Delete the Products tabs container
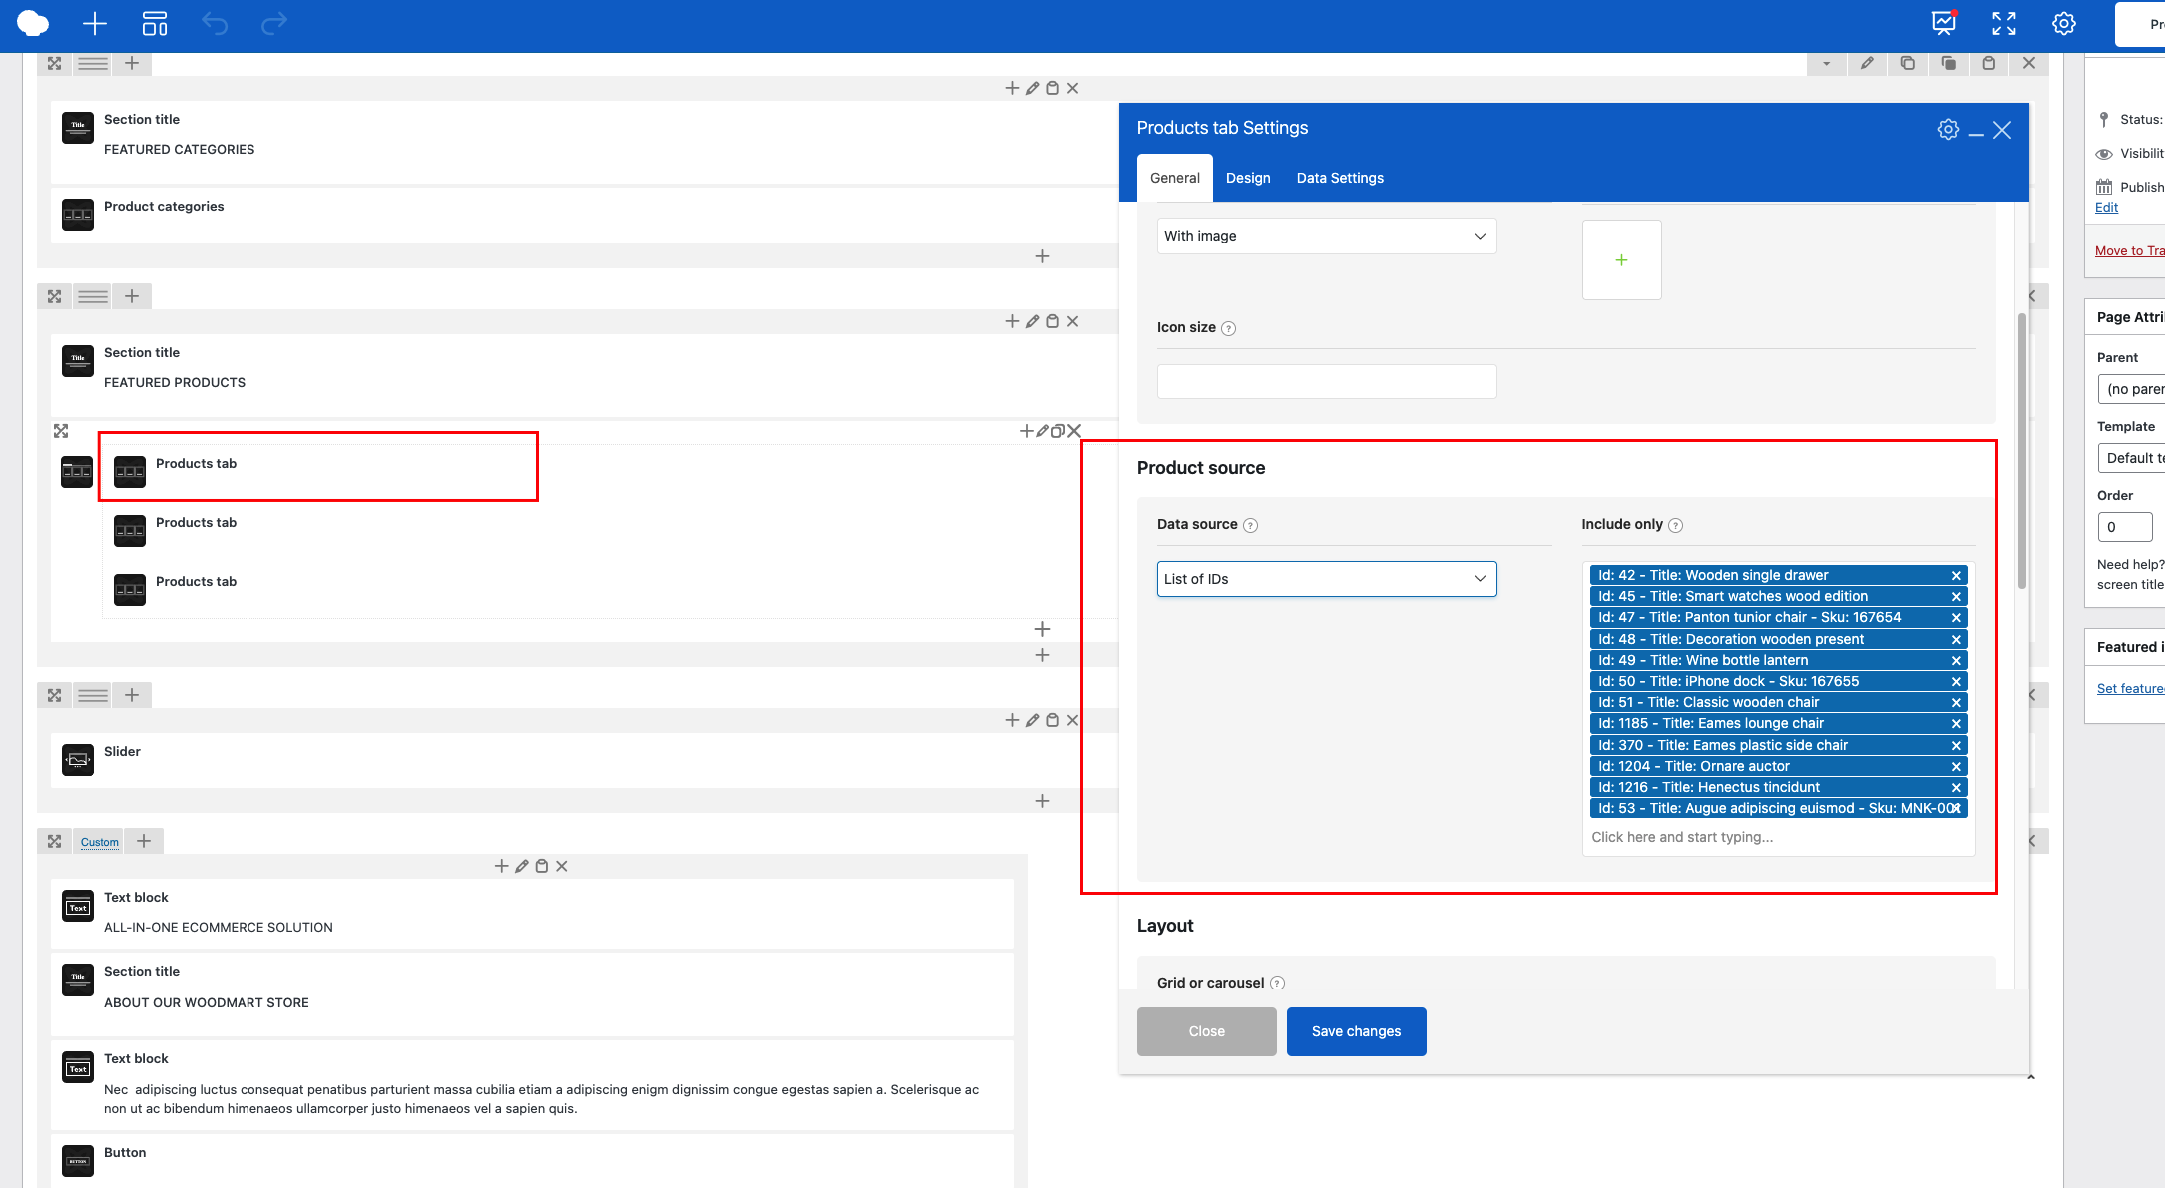2165x1188 pixels. pyautogui.click(x=1074, y=431)
